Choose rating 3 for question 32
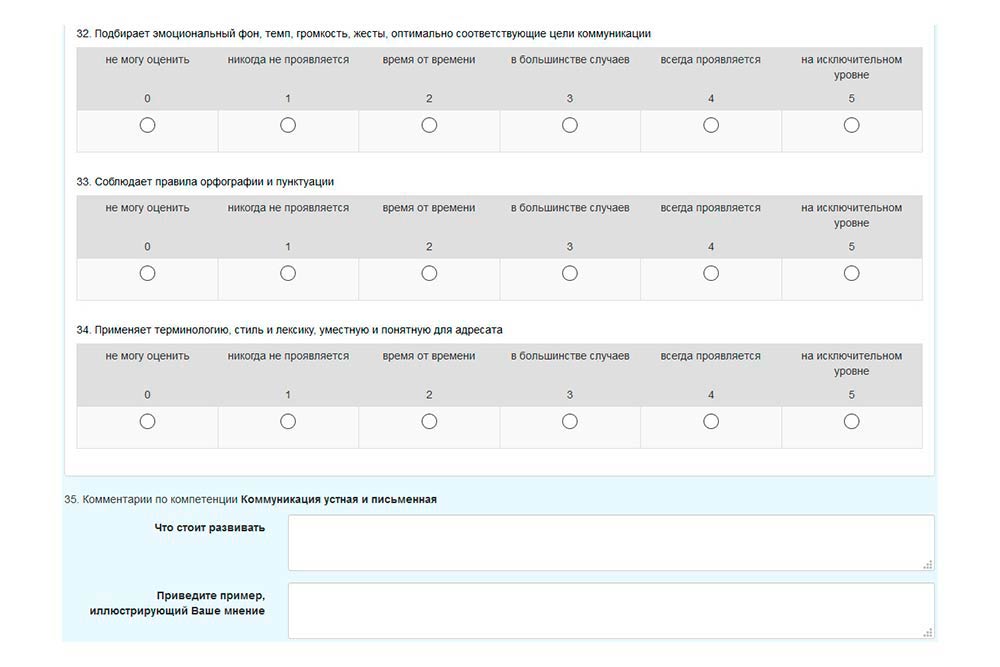 pyautogui.click(x=570, y=125)
